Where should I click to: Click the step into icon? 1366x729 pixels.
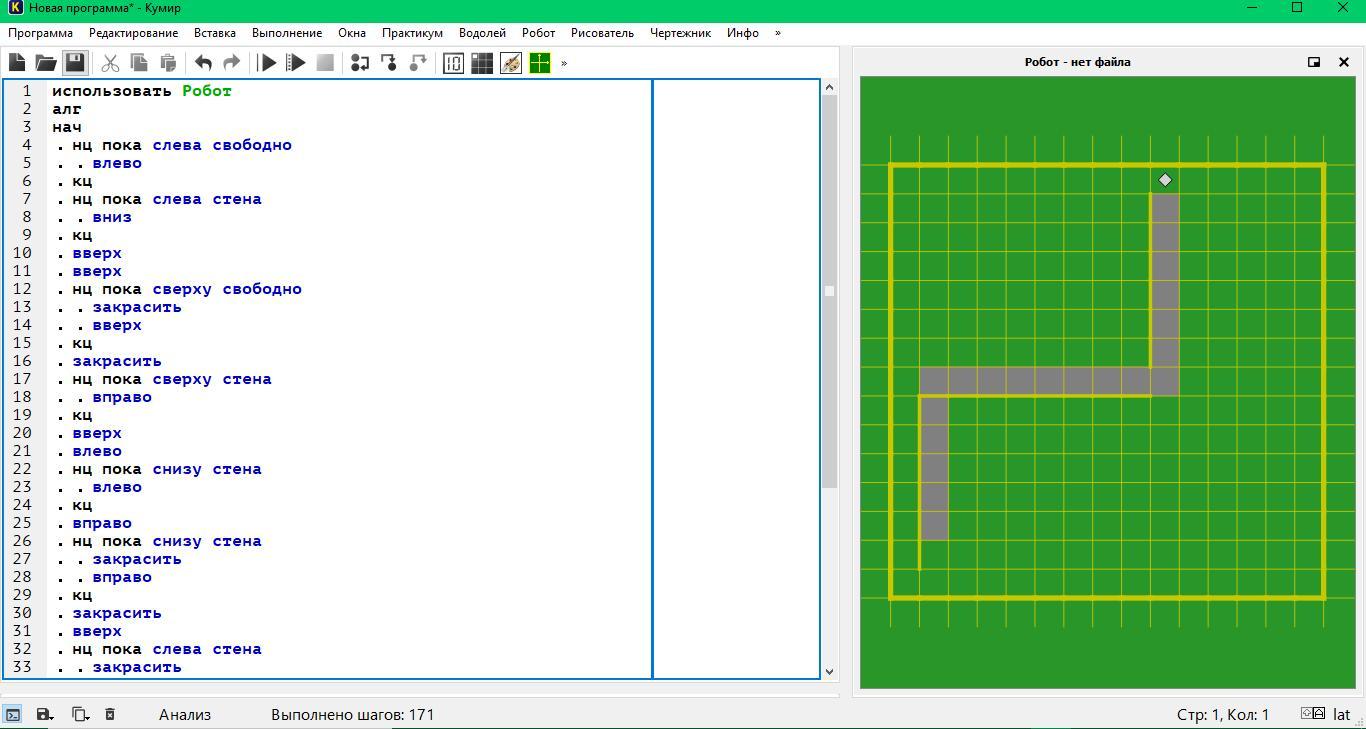click(x=389, y=63)
